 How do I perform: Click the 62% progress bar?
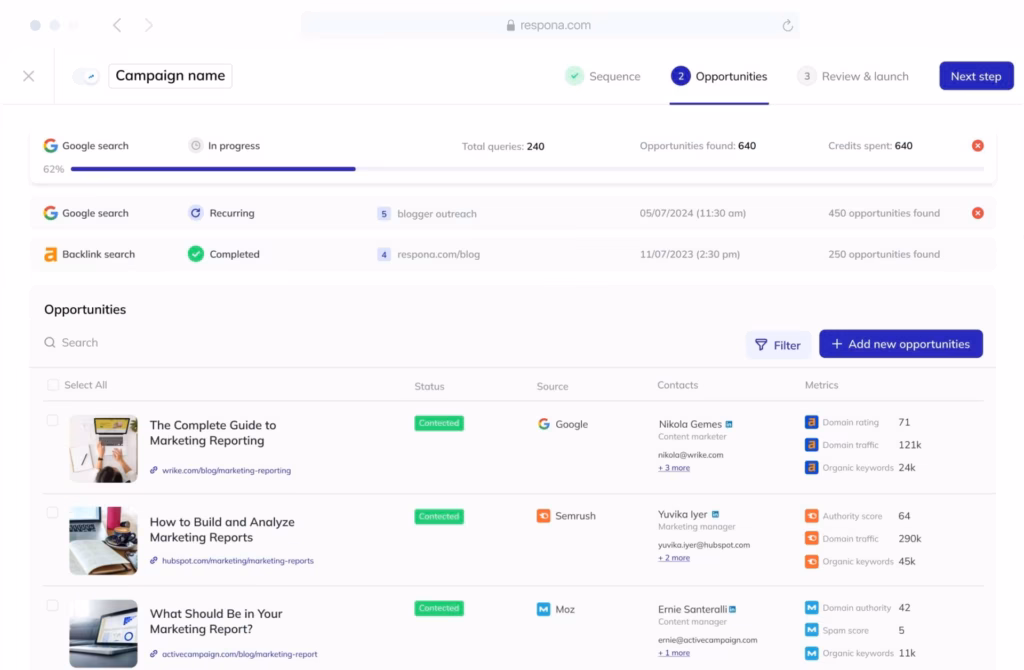[x=200, y=169]
